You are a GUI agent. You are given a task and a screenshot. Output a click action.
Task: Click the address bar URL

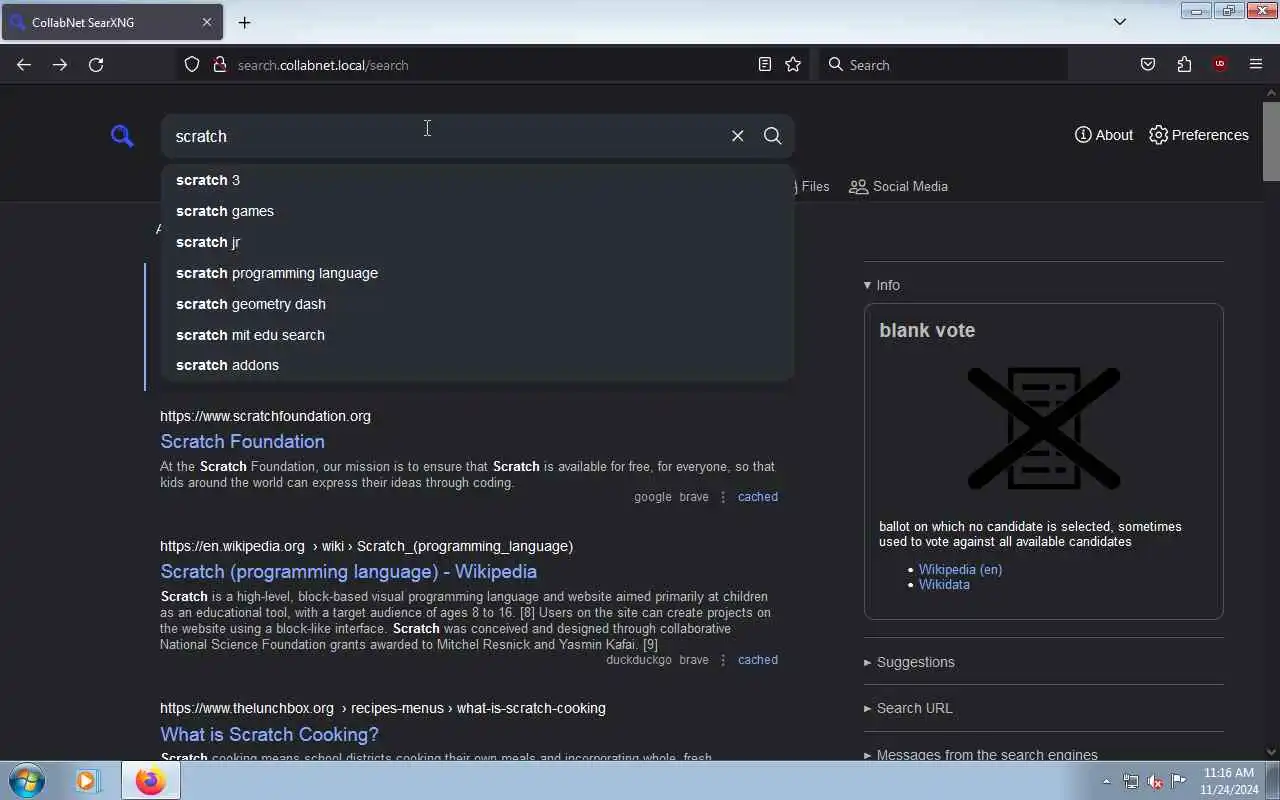pyautogui.click(x=323, y=65)
